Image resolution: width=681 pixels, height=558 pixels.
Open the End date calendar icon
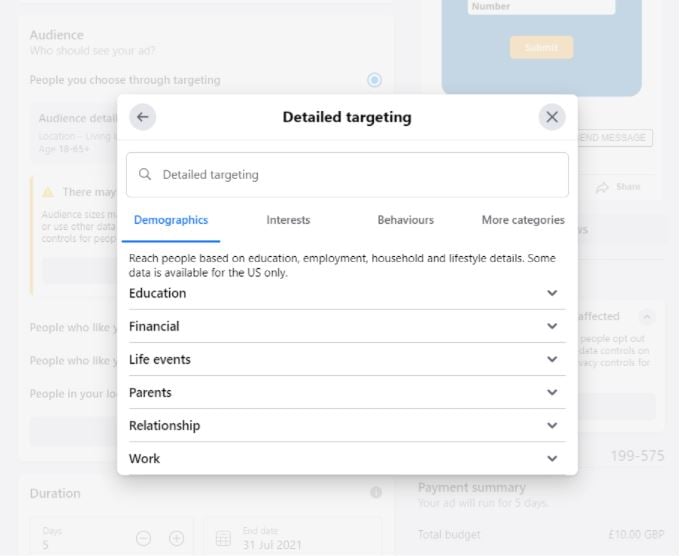coord(224,539)
